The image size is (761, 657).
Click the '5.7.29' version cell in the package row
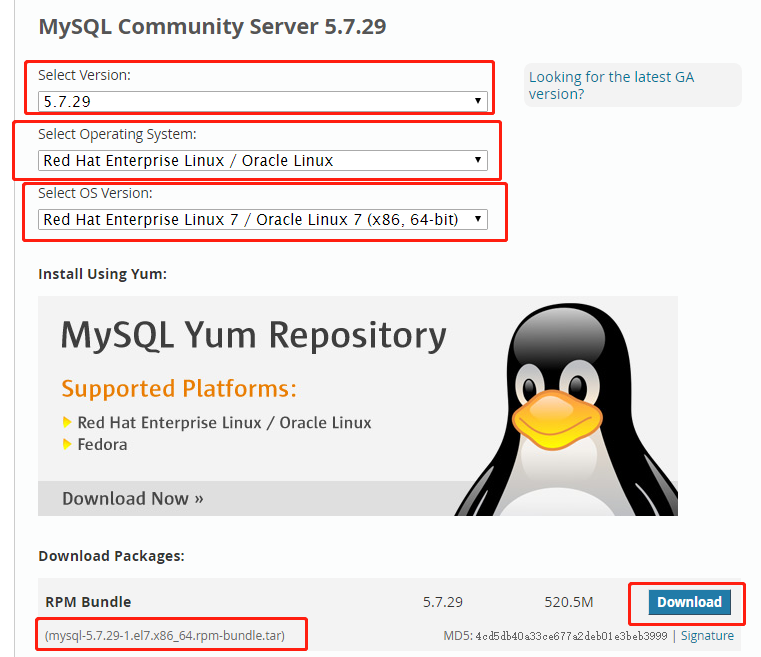tap(443, 602)
